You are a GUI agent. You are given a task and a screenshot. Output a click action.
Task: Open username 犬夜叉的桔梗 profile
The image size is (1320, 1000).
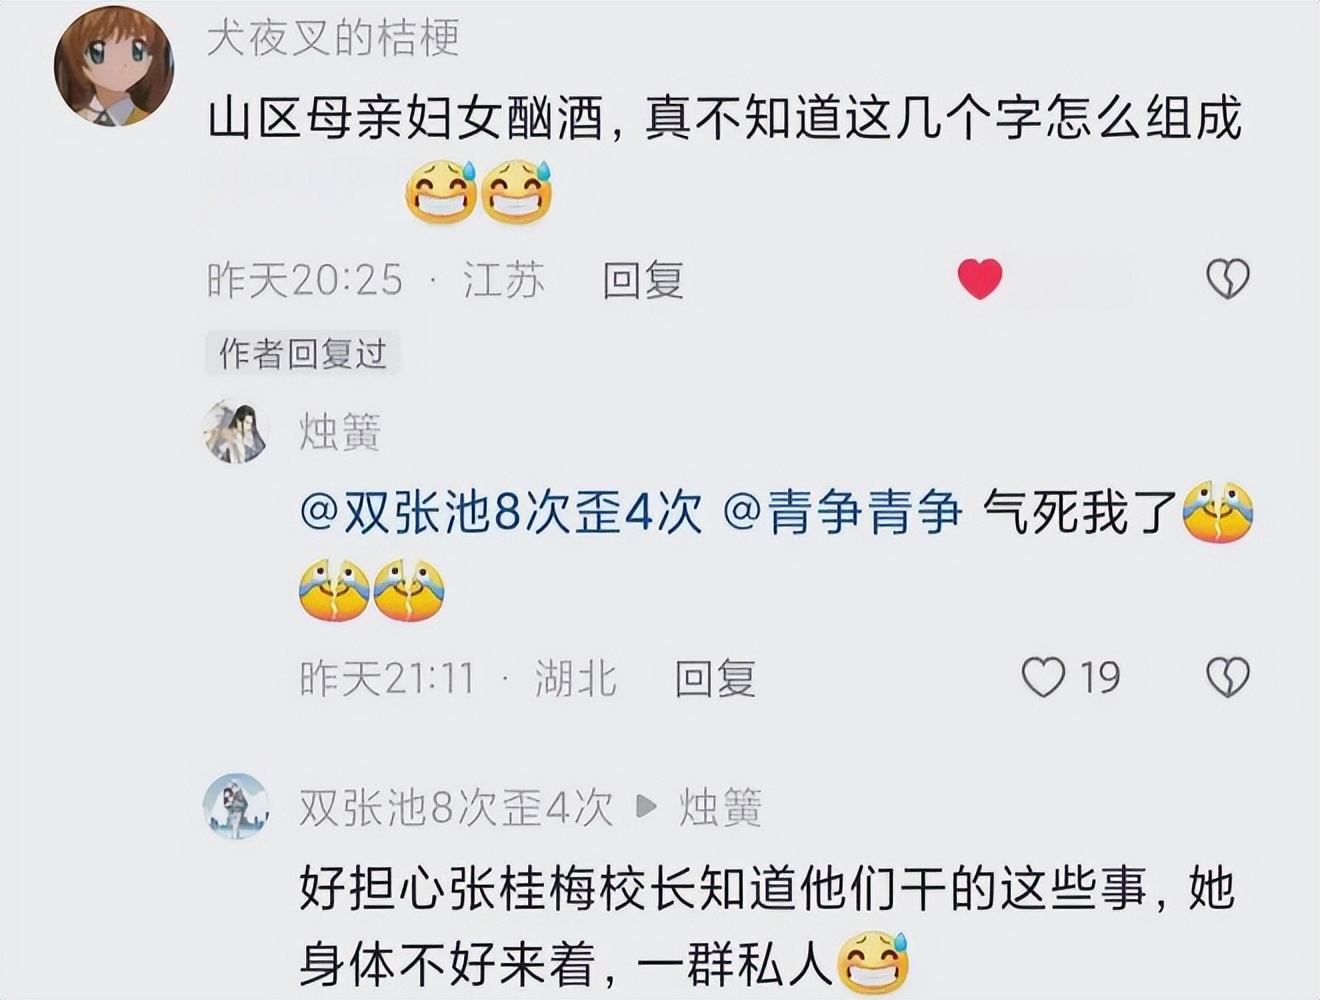point(334,39)
